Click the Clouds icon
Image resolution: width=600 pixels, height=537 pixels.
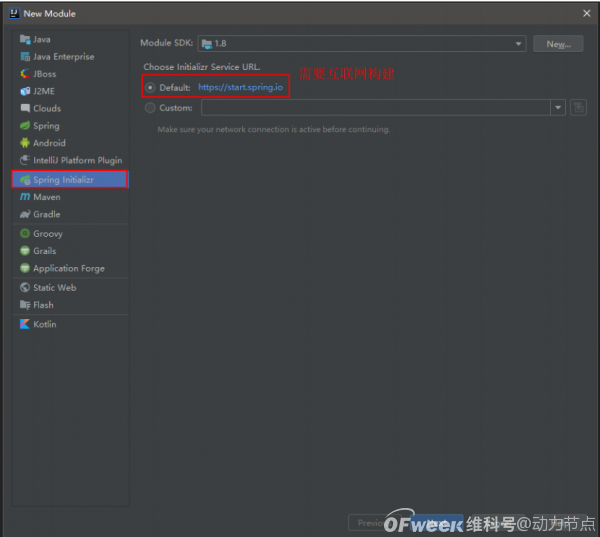click(x=25, y=108)
